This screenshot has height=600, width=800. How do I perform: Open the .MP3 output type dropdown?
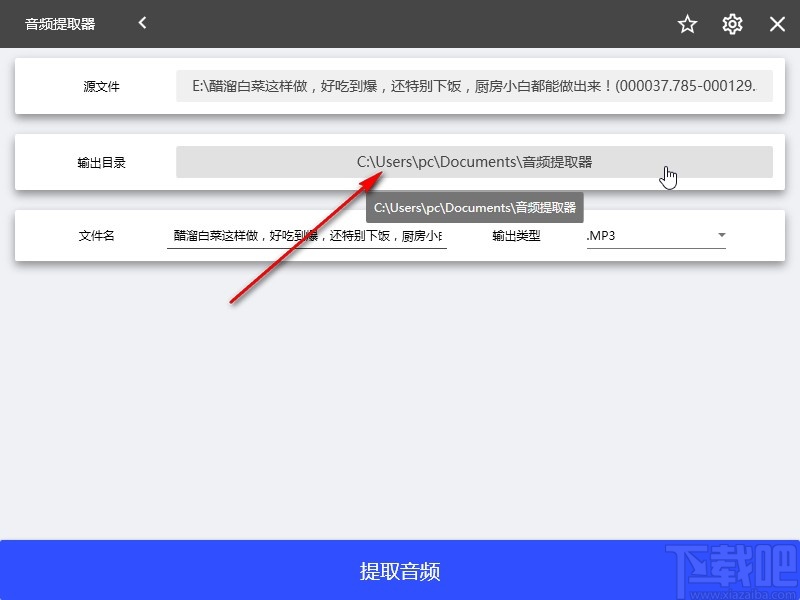(656, 236)
